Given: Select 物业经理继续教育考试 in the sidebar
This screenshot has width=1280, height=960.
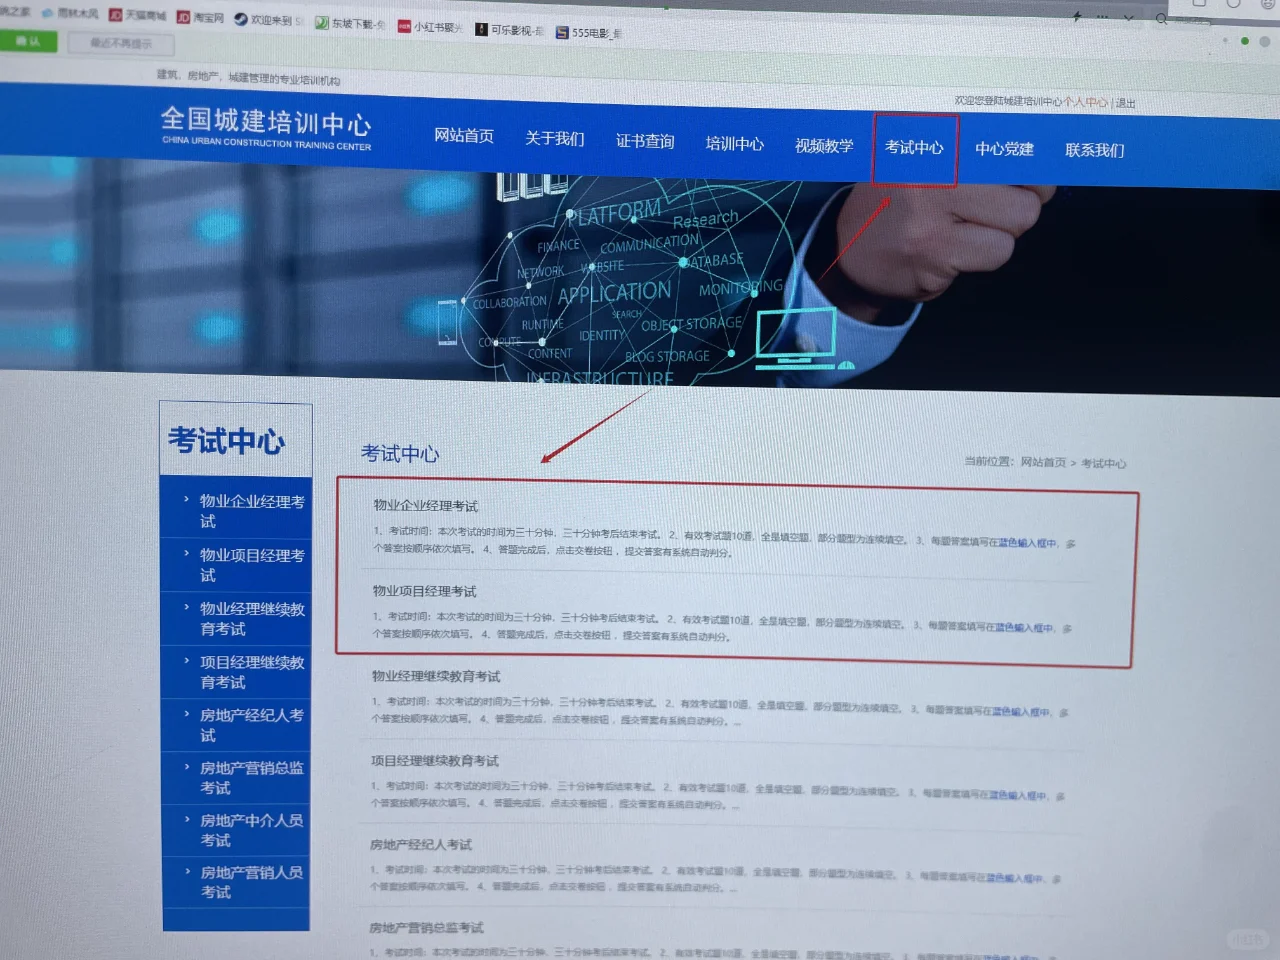Looking at the screenshot, I should (x=236, y=619).
